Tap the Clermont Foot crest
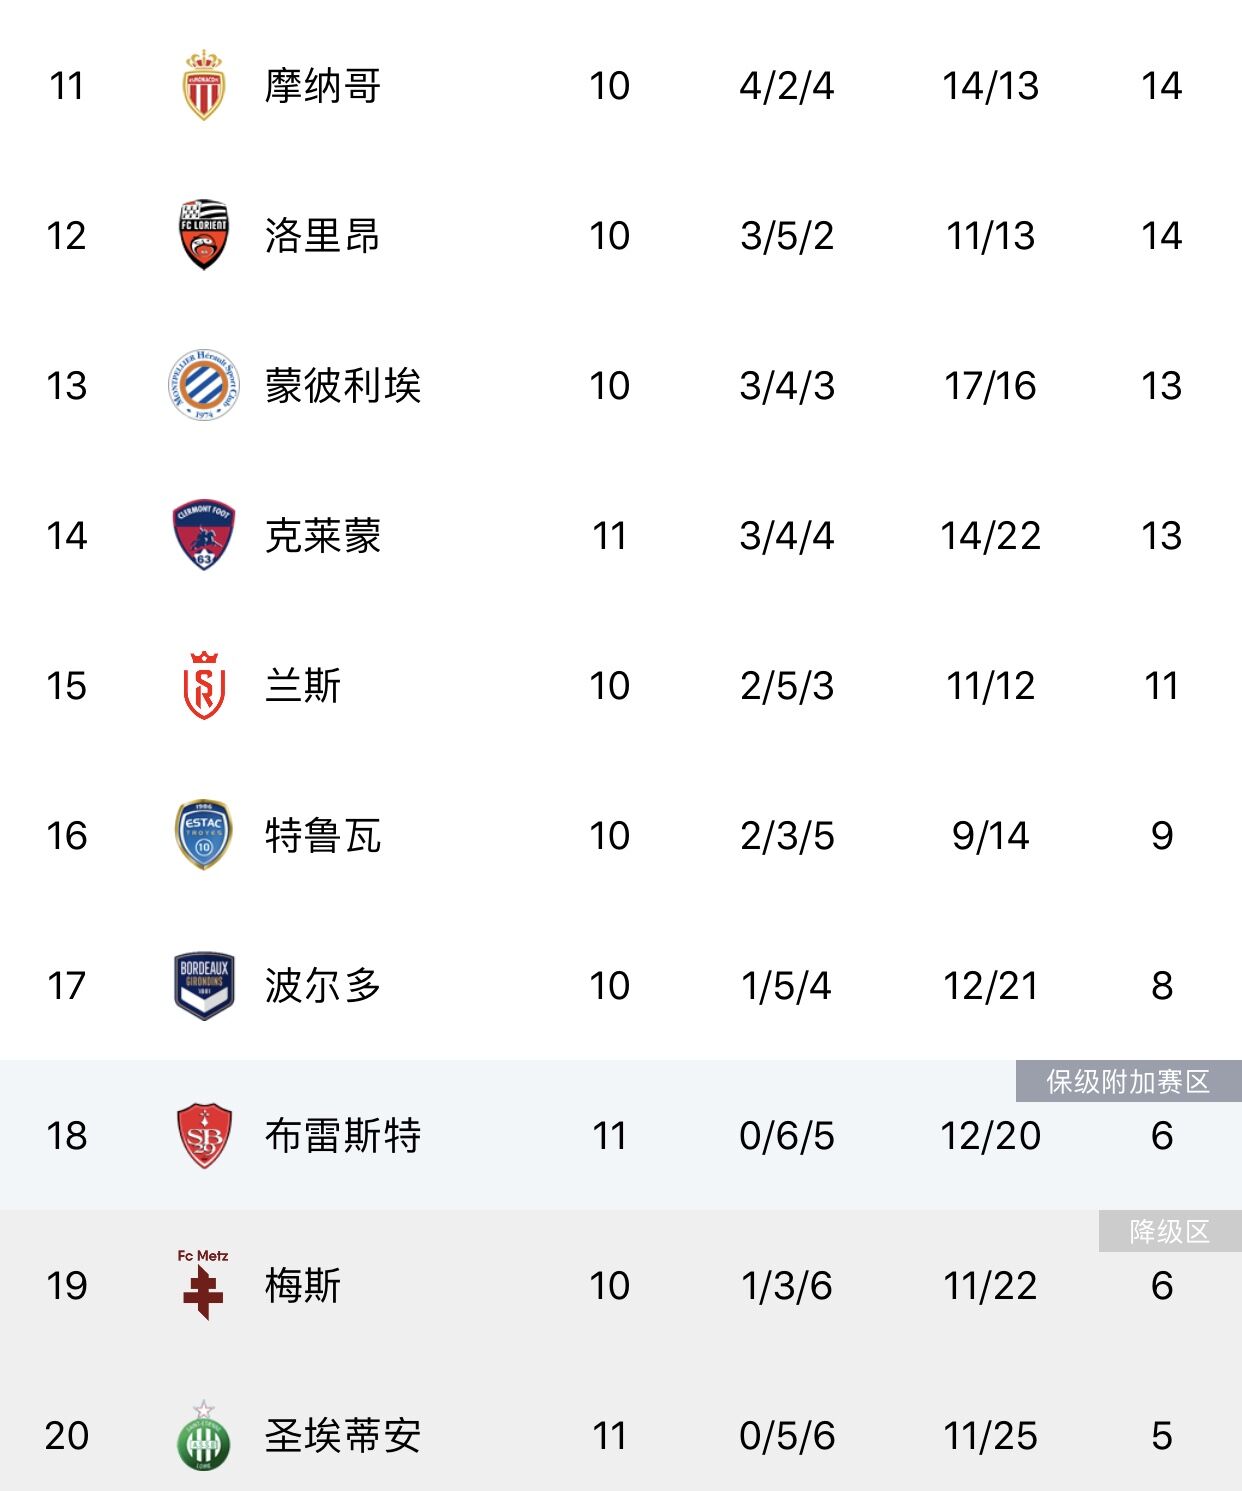The image size is (1242, 1491). pos(204,535)
